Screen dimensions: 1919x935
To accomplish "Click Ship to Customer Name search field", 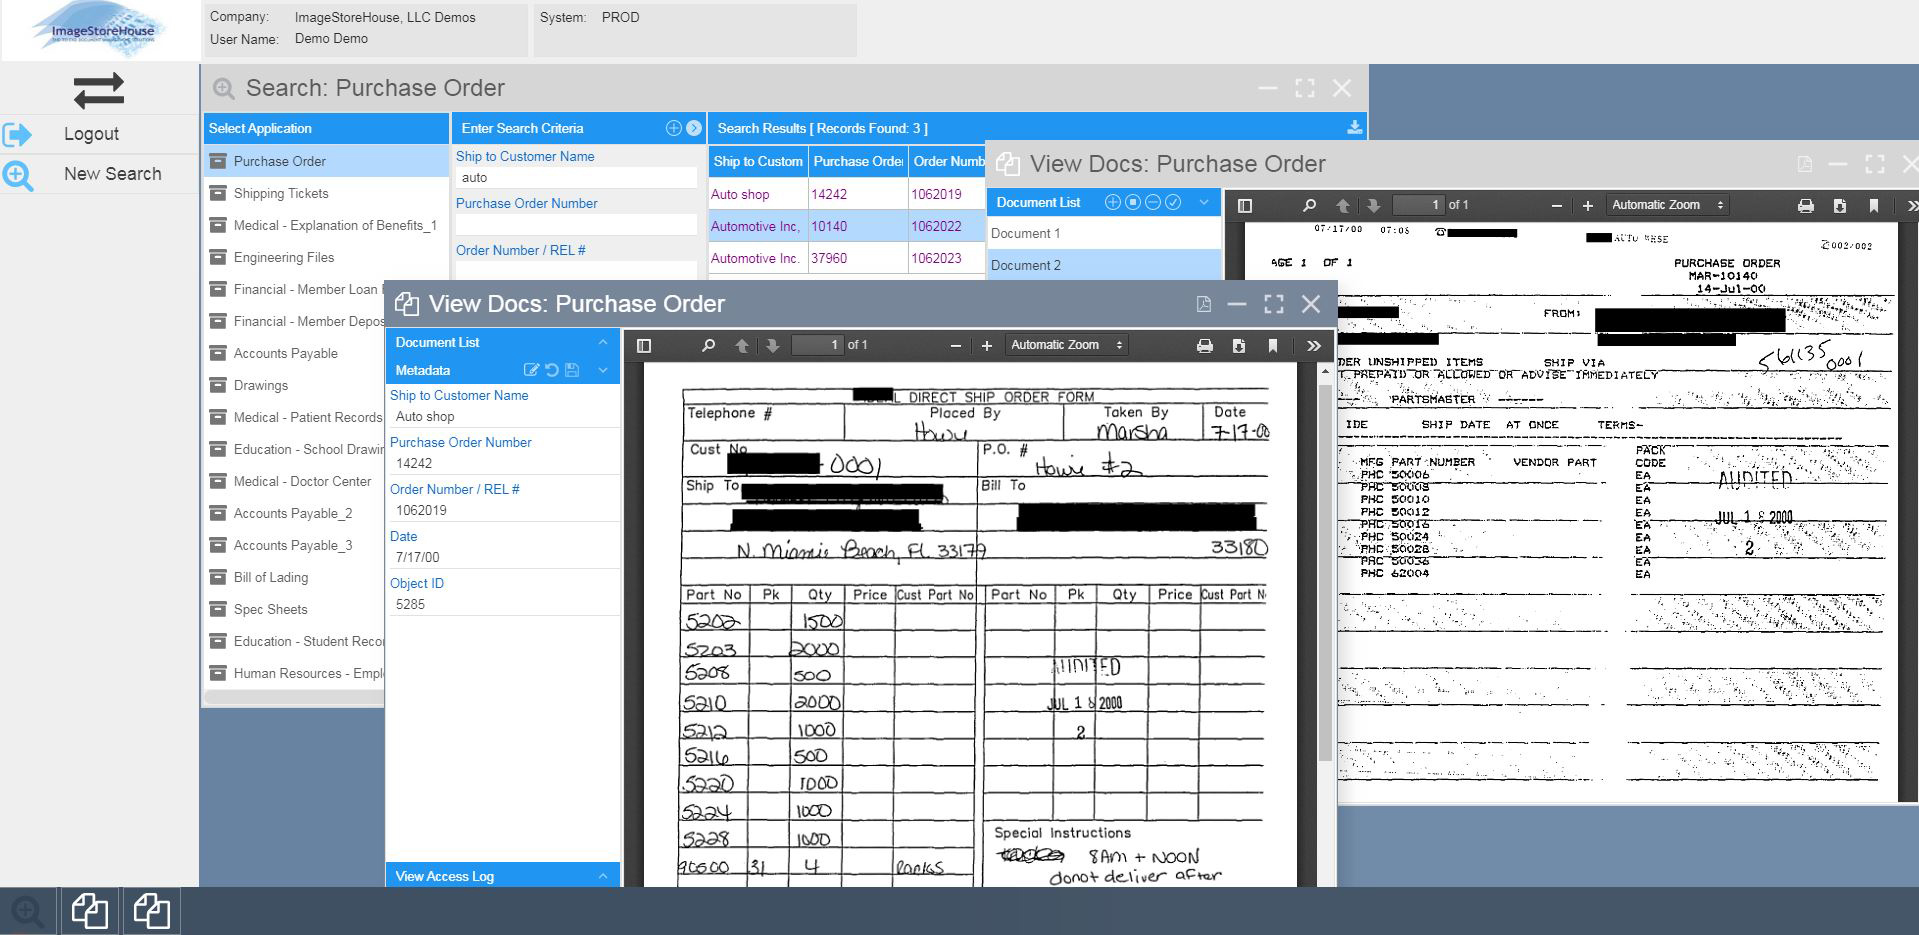I will click(576, 177).
